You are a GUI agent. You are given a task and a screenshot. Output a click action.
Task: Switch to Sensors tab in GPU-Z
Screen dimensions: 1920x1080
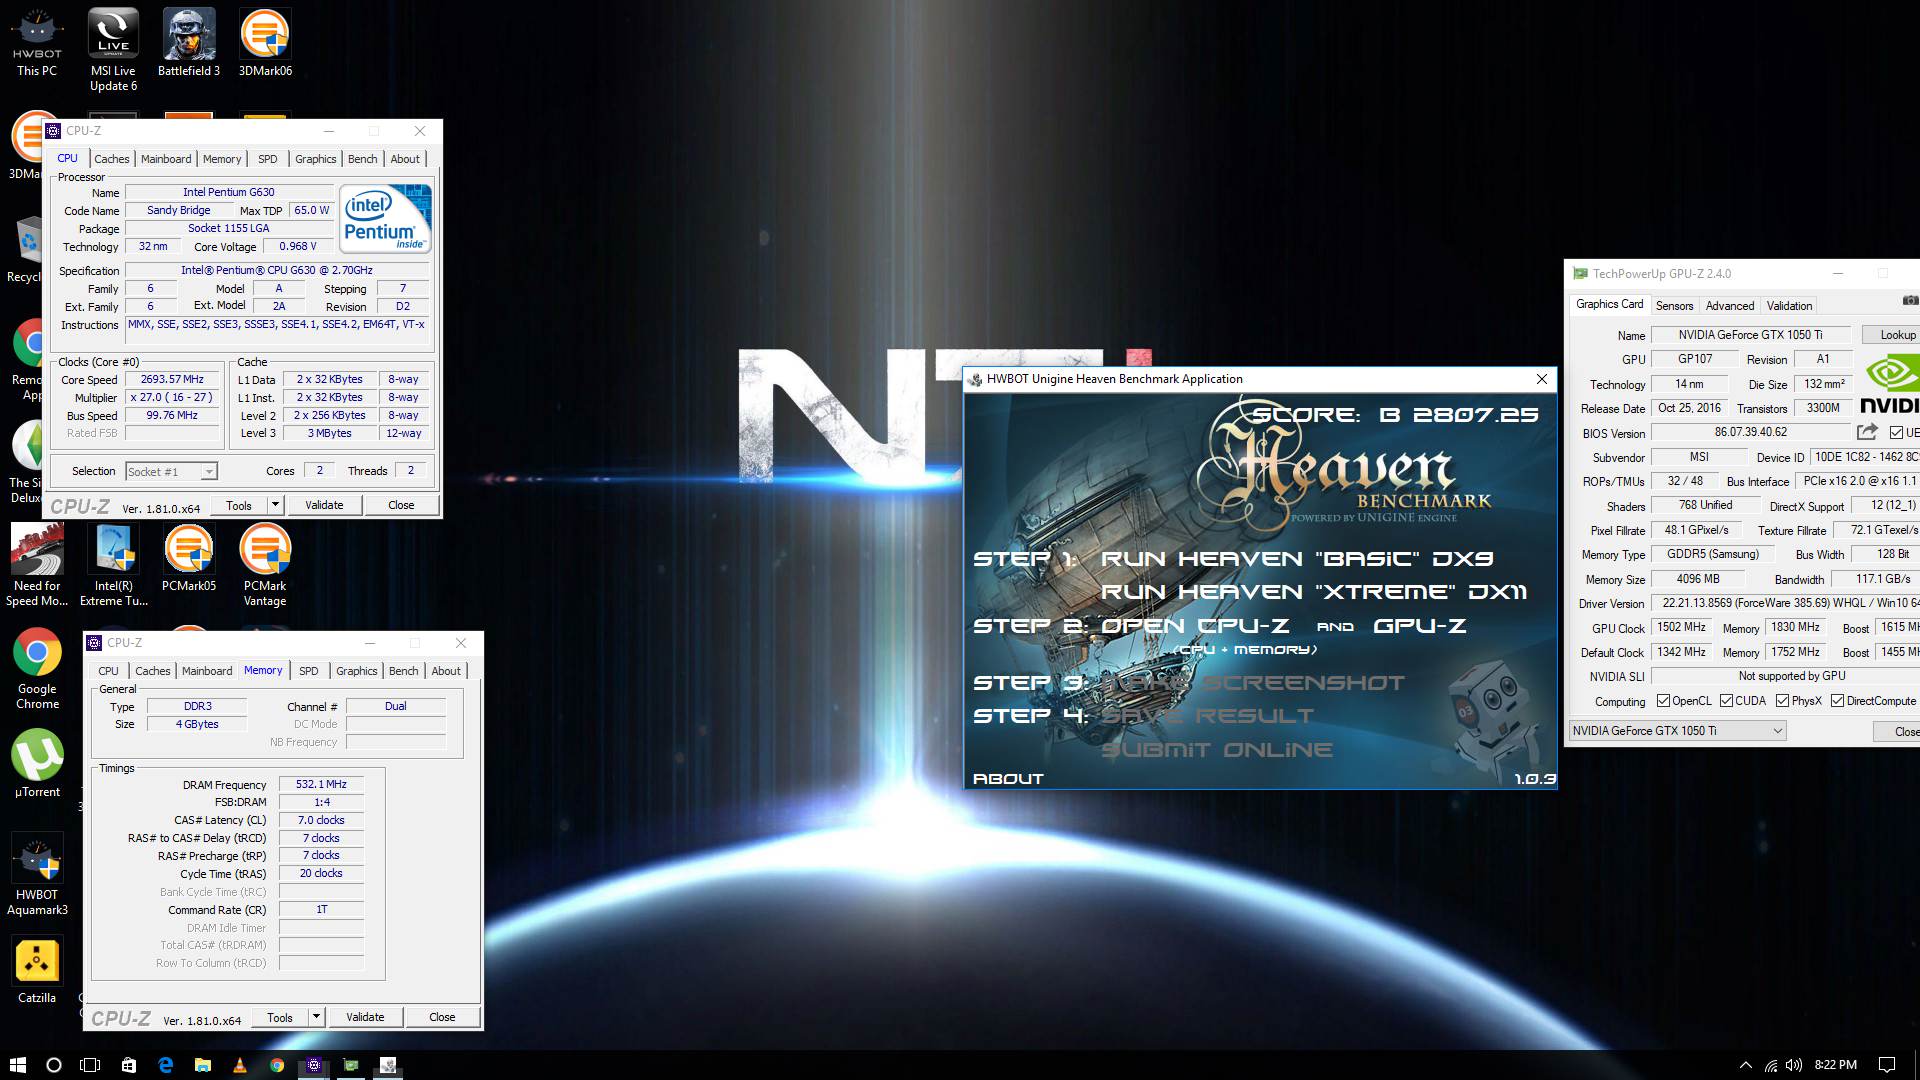tap(1674, 306)
